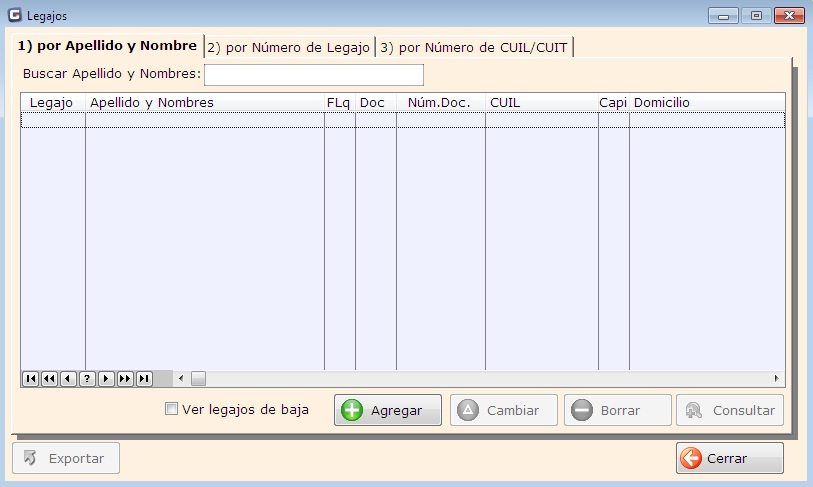Image resolution: width=813 pixels, height=487 pixels.
Task: Maximize the Legajos window
Action: click(x=756, y=16)
